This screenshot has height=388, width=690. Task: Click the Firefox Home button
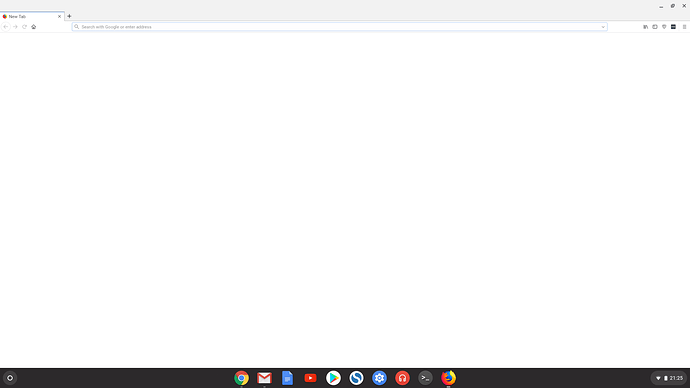point(33,27)
